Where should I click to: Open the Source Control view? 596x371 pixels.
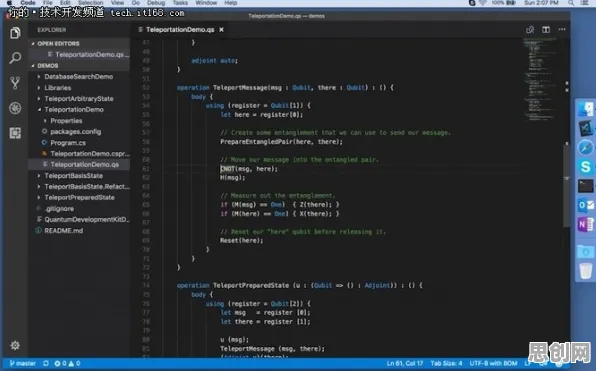point(15,83)
